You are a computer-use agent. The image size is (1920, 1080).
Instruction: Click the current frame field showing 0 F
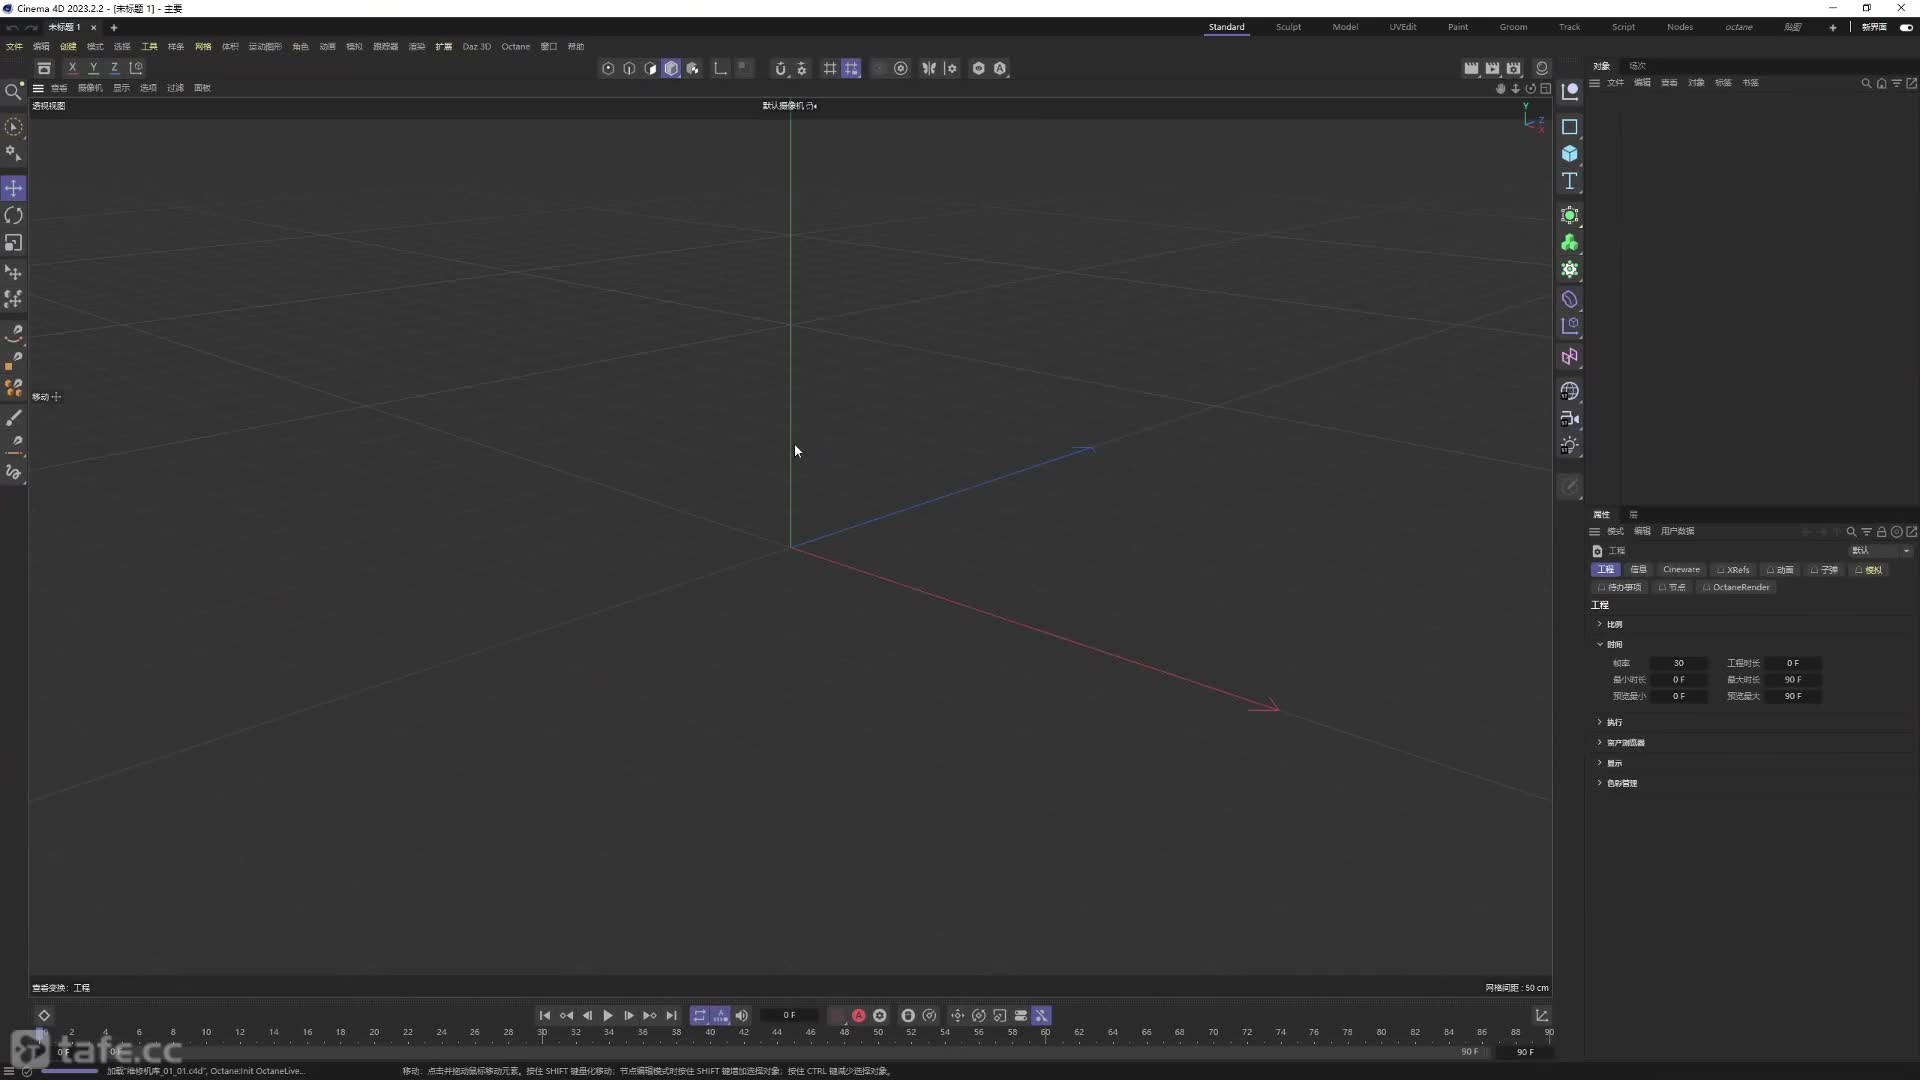(x=789, y=1015)
